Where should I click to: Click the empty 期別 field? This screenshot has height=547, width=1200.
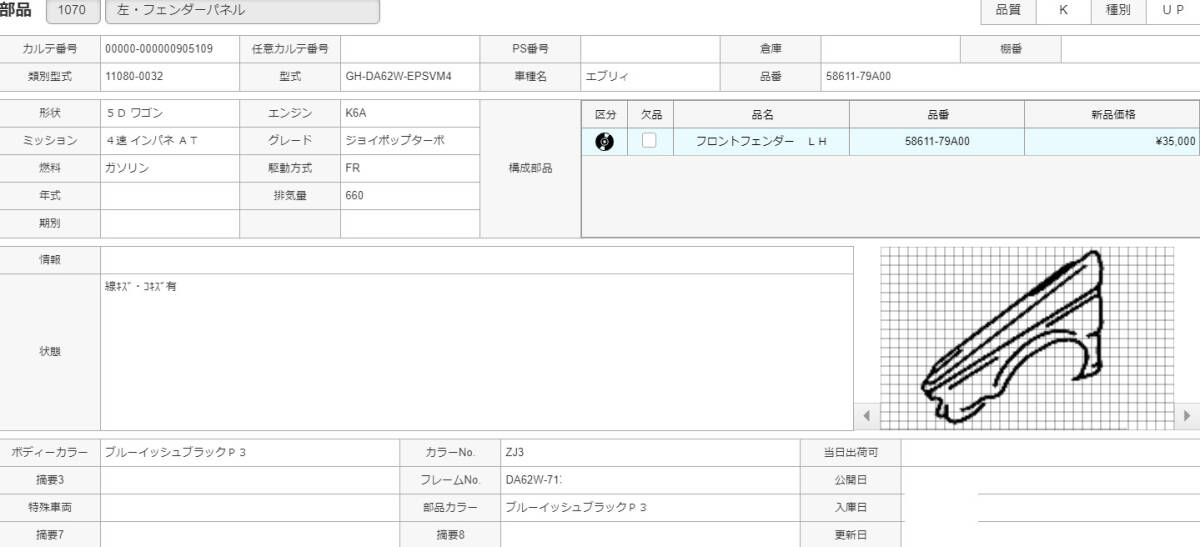[170, 223]
